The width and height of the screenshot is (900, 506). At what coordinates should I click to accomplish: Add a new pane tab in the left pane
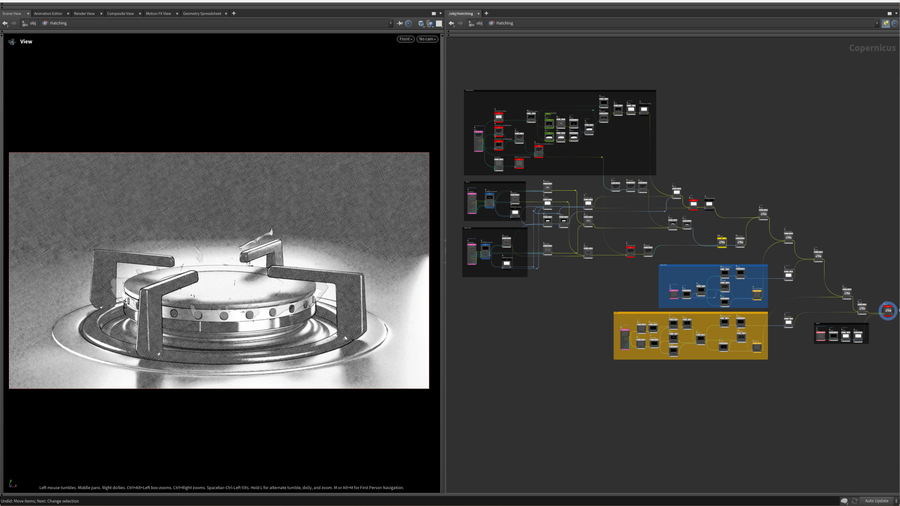point(234,13)
